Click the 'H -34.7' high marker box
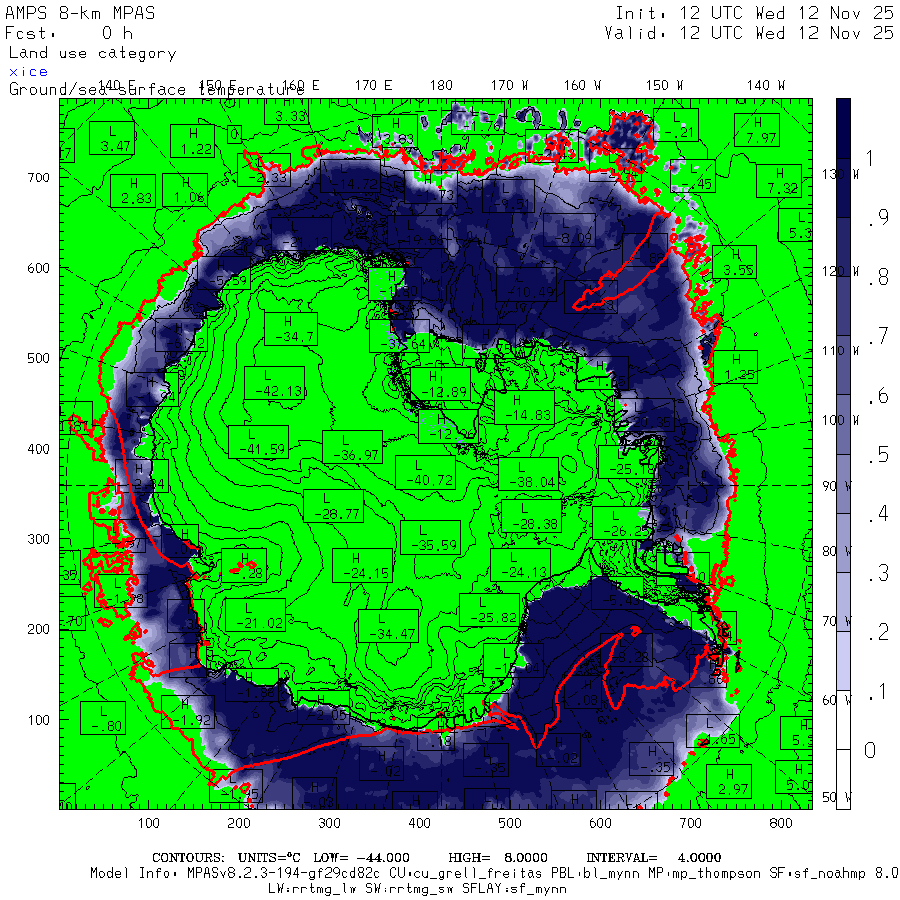 pyautogui.click(x=291, y=329)
